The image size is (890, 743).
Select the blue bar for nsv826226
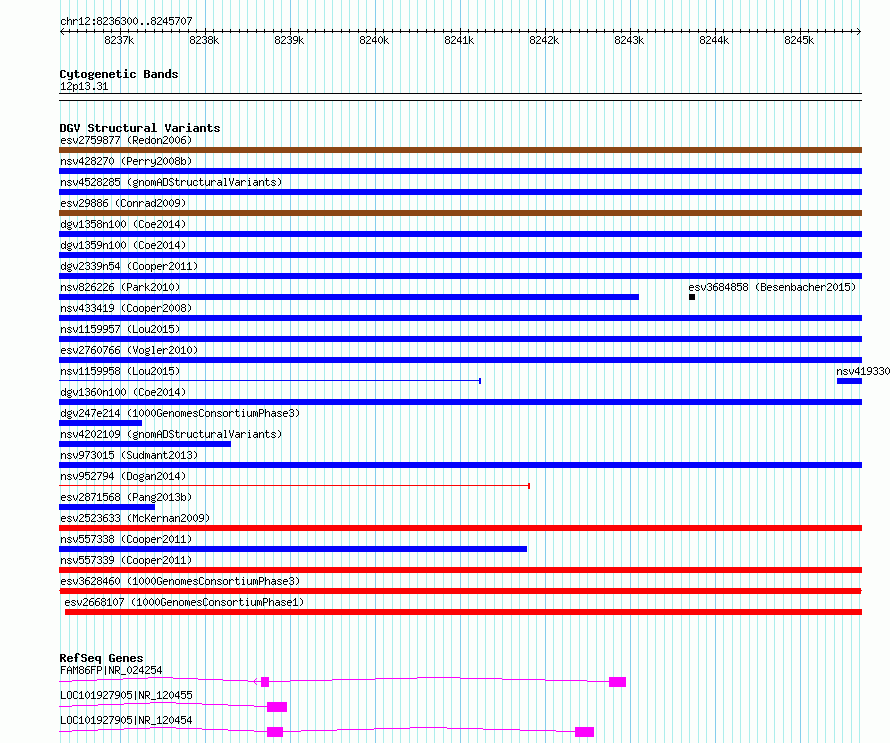point(349,297)
